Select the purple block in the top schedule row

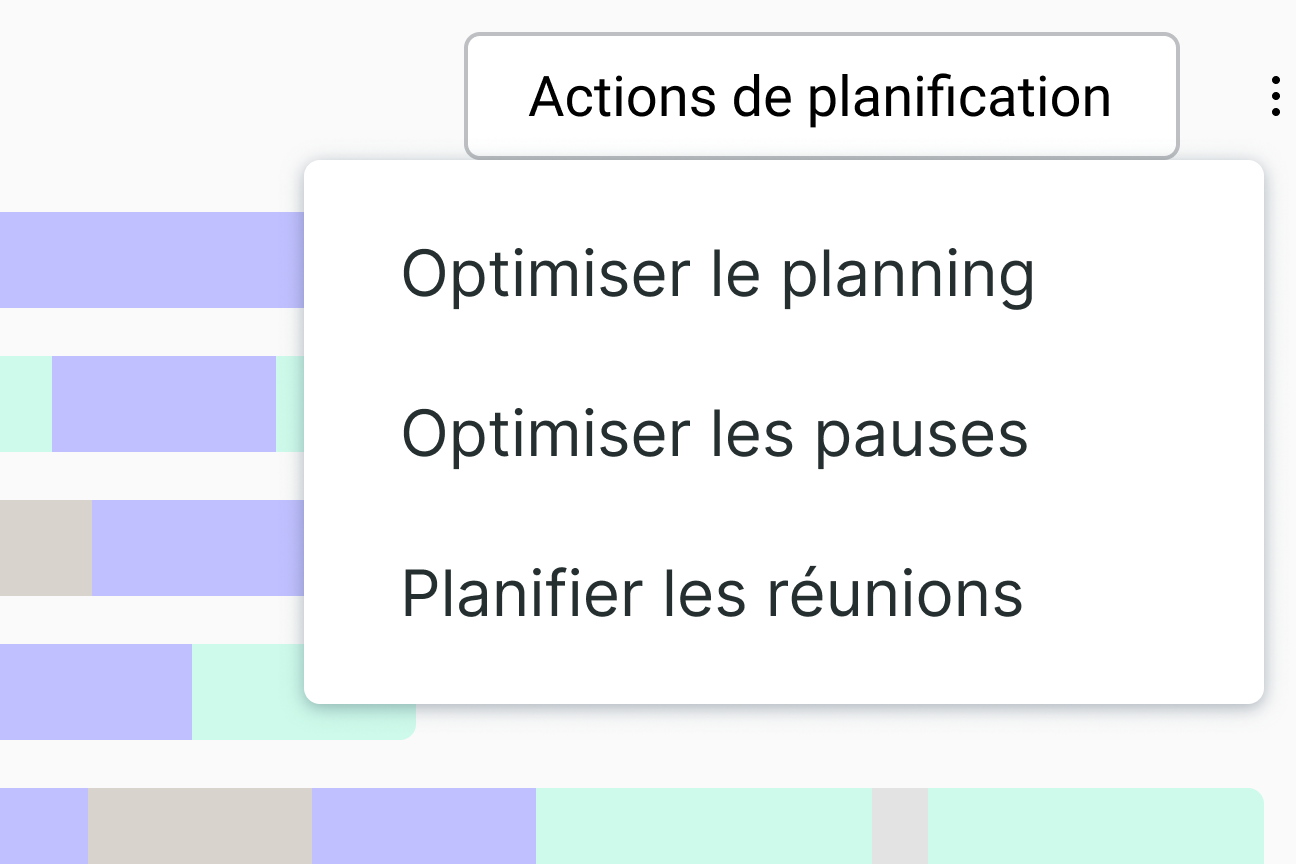[x=150, y=259]
